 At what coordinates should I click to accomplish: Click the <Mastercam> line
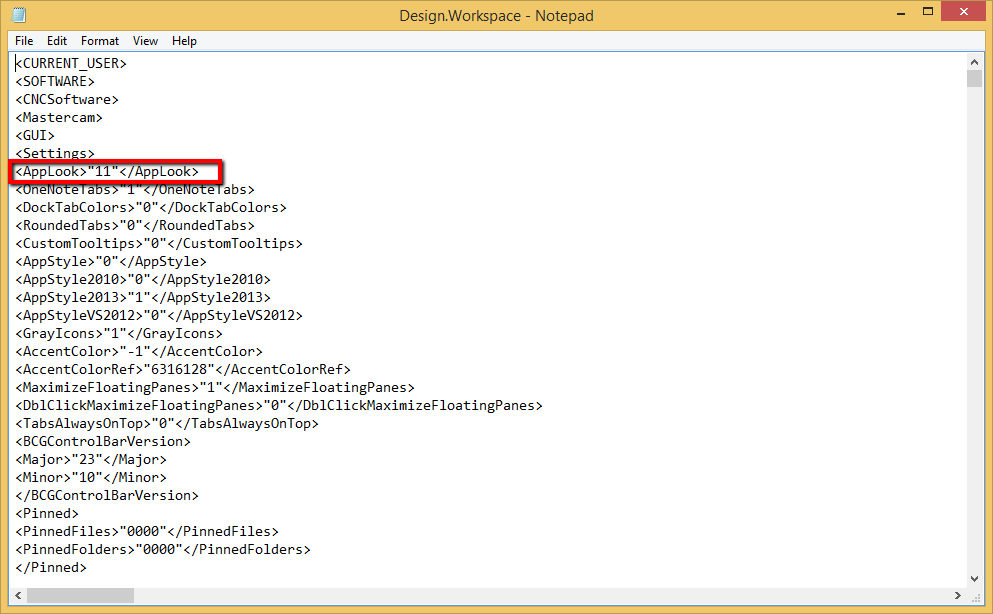point(59,118)
